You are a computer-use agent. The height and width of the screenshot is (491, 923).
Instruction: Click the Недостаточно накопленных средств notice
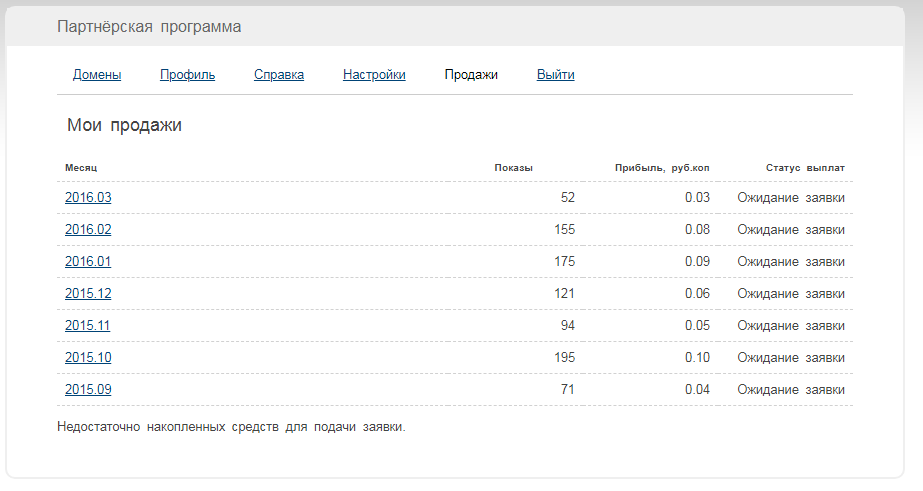(x=231, y=427)
